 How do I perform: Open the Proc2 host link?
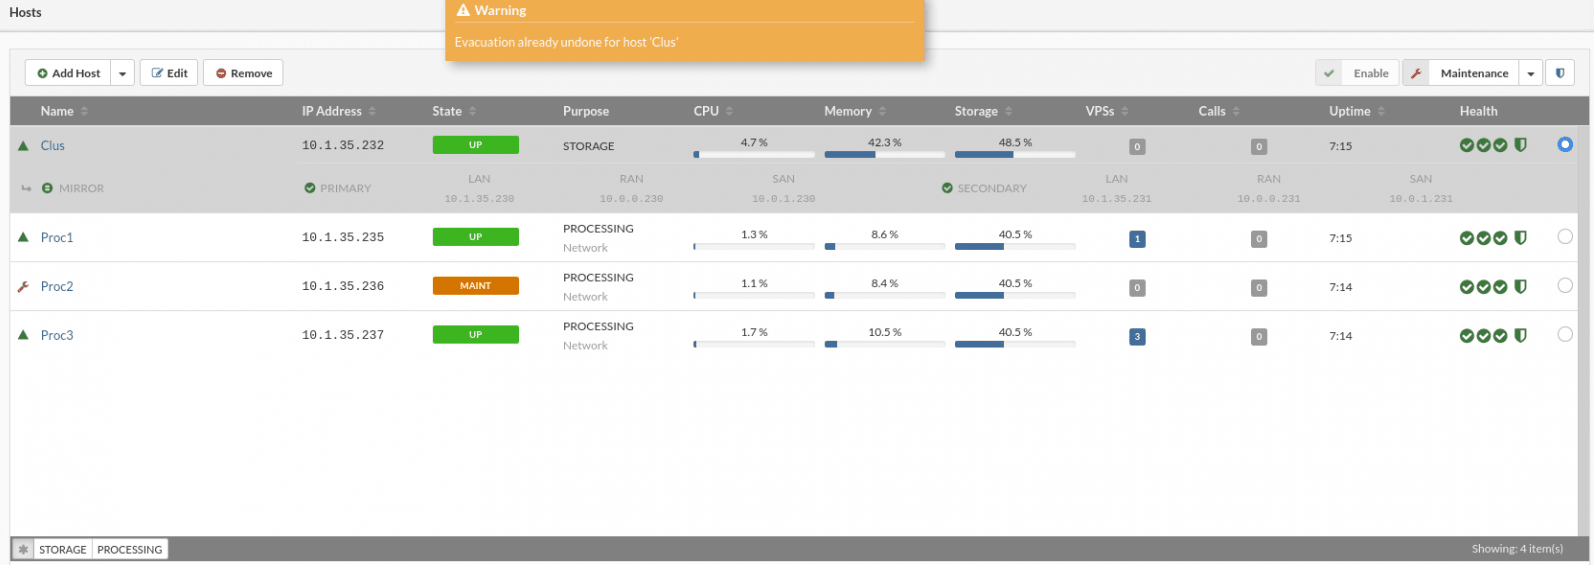pyautogui.click(x=57, y=286)
